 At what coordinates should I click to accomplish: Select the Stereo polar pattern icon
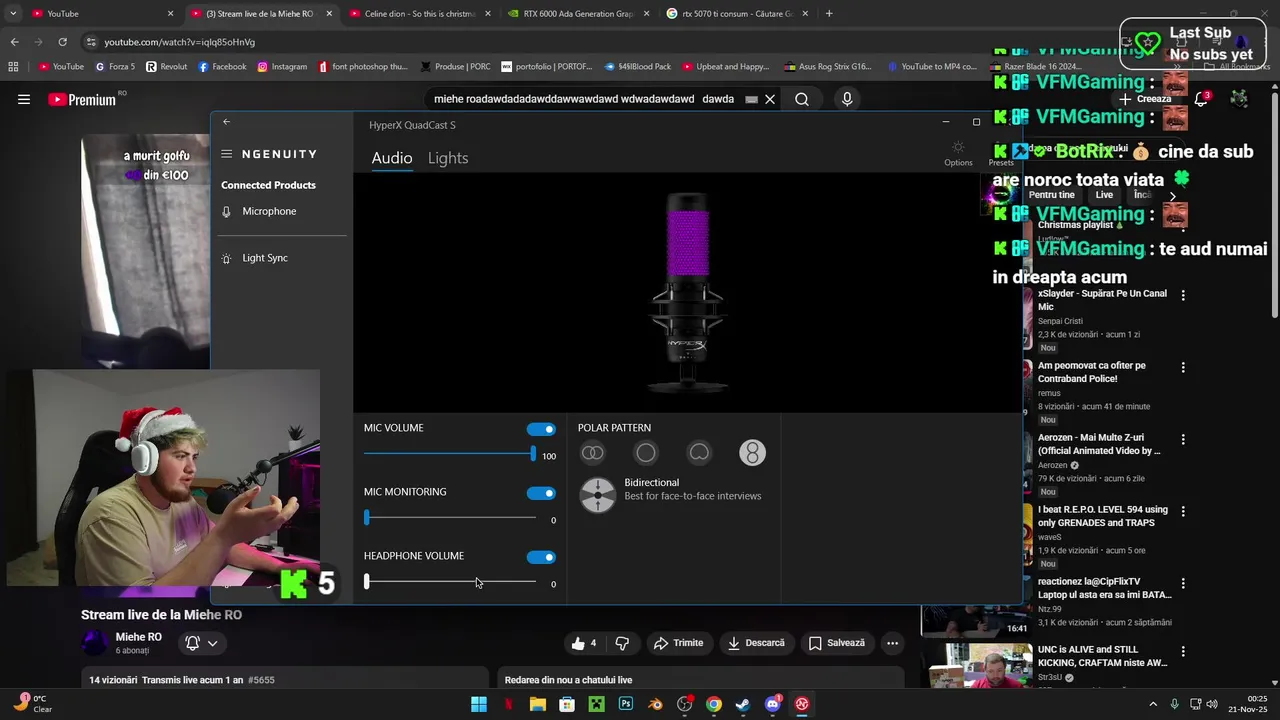tap(593, 453)
